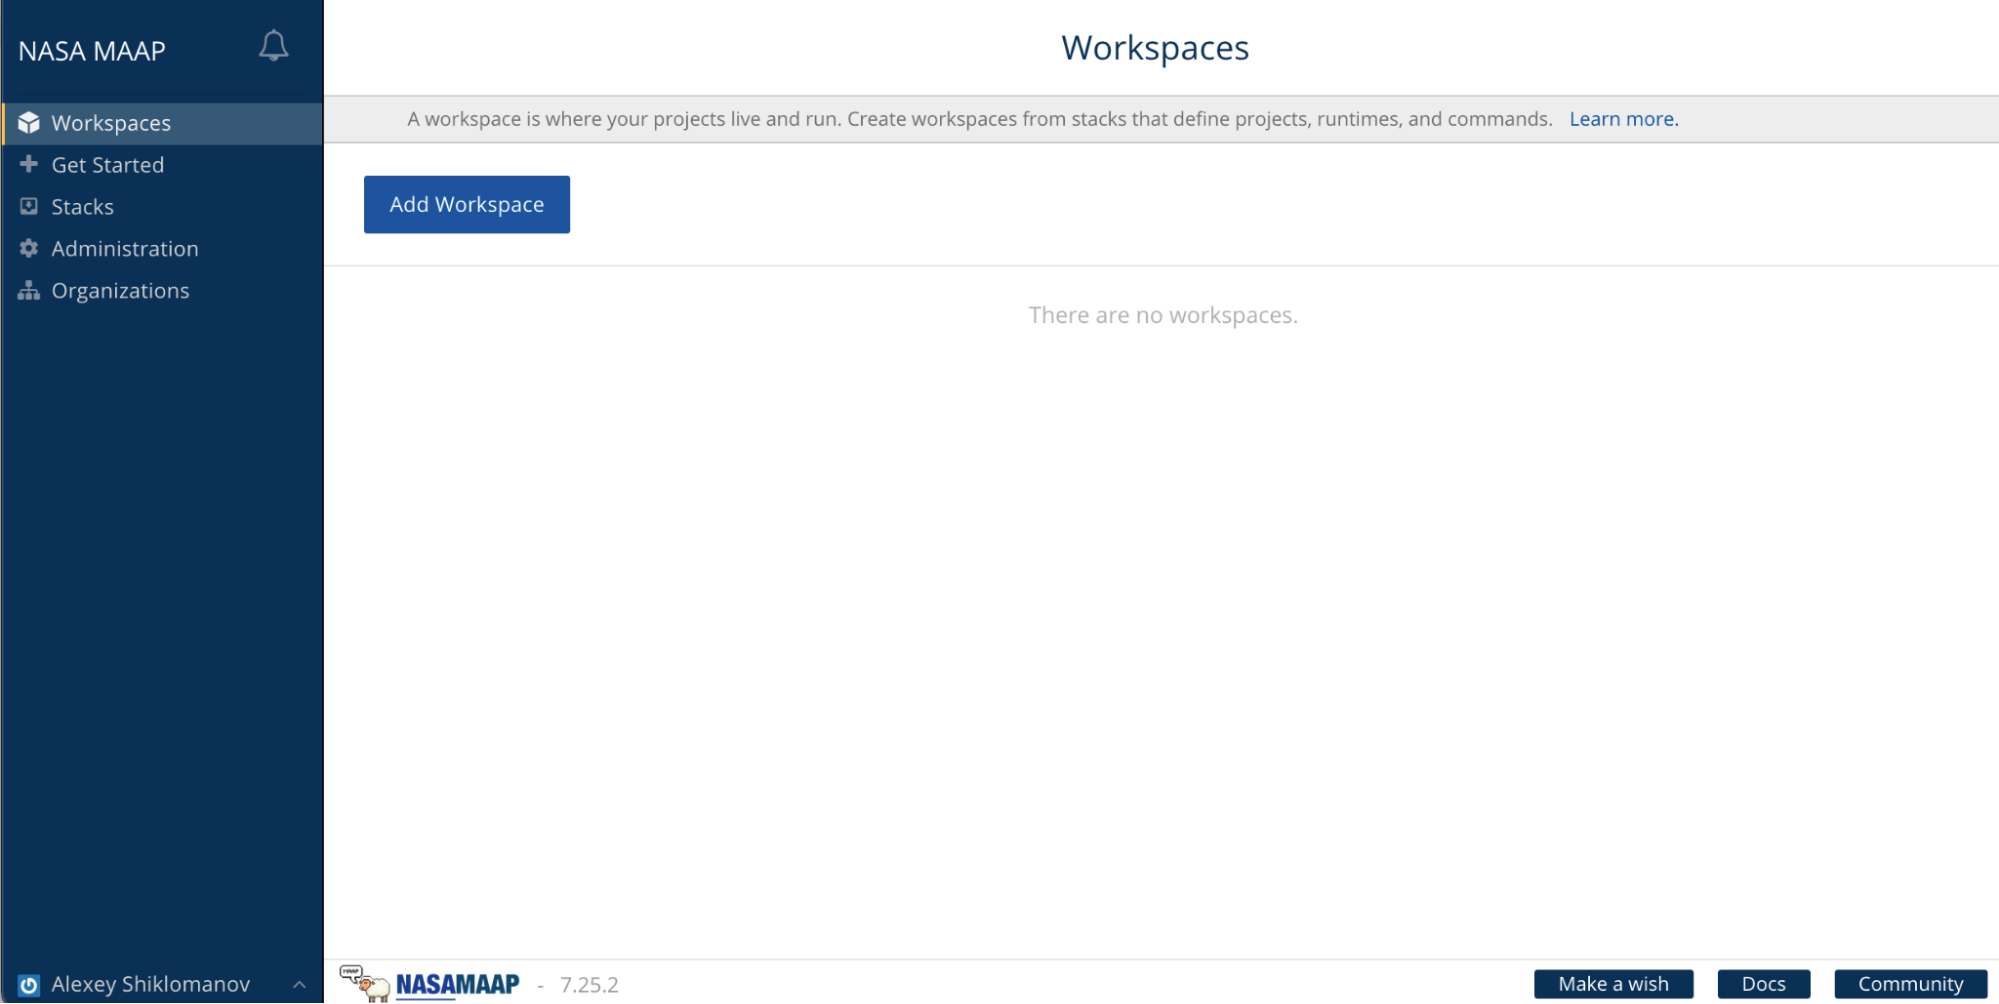
Task: Open the Community button in footer
Action: coord(1910,984)
